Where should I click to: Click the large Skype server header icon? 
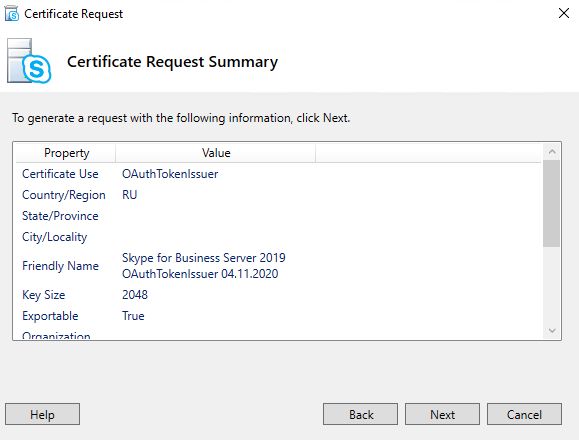[29, 61]
